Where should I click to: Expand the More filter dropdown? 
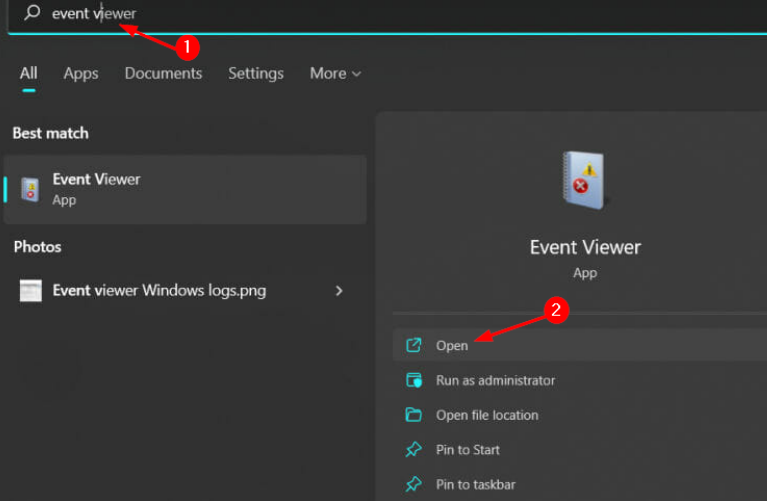(335, 73)
